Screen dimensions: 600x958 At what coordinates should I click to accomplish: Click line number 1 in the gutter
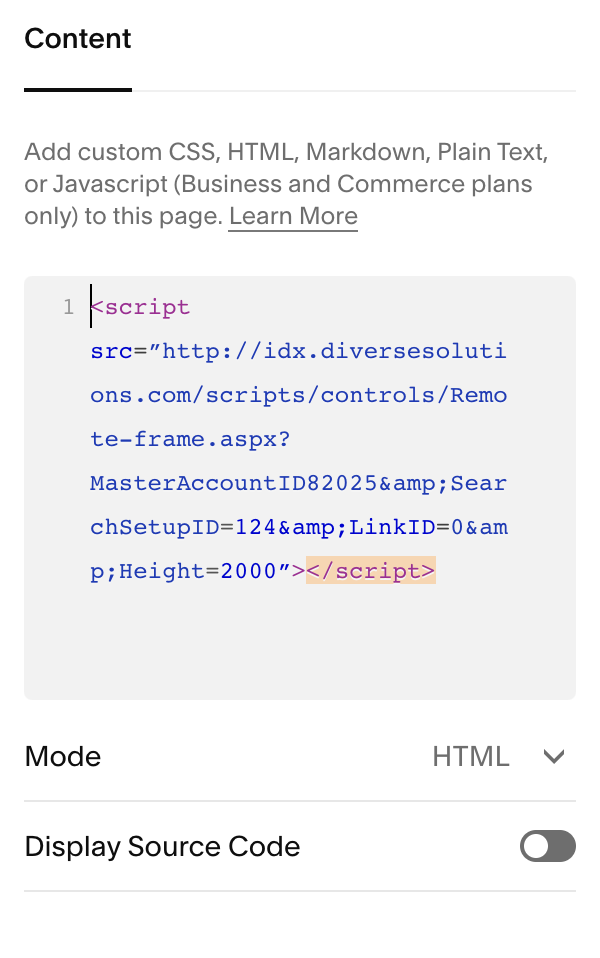coord(68,308)
